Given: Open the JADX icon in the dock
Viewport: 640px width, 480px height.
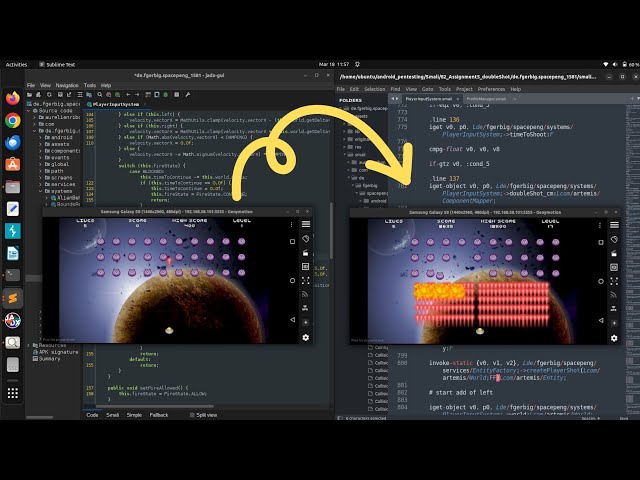Looking at the screenshot, I should click(13, 320).
